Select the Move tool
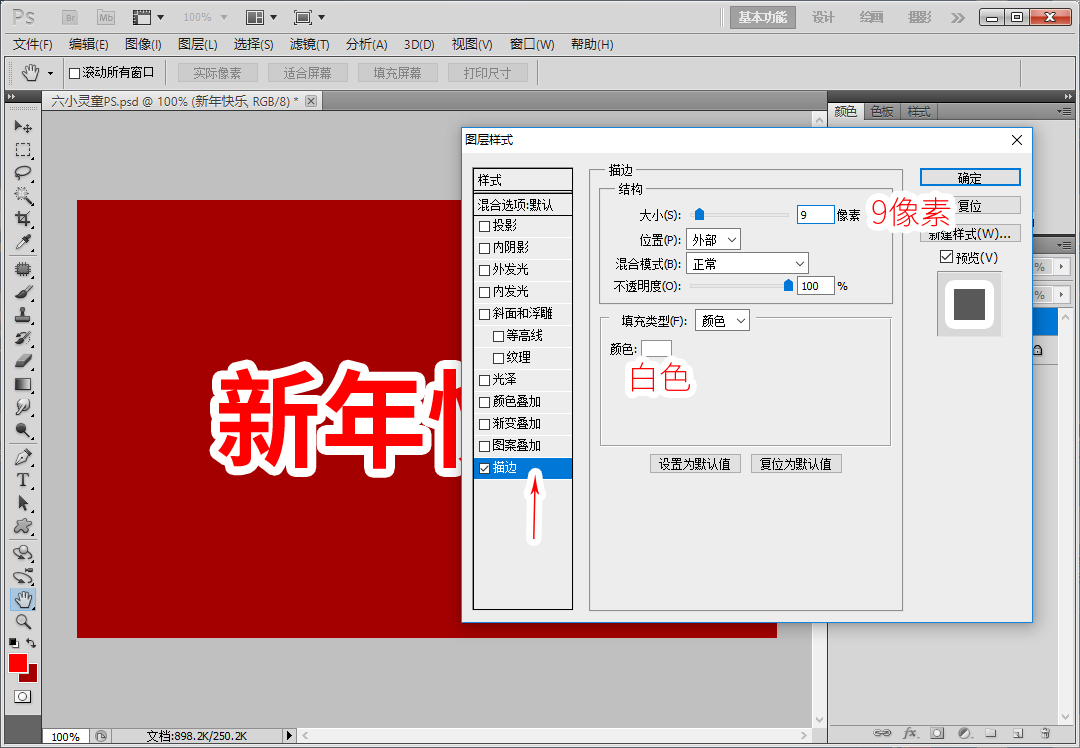 click(23, 127)
